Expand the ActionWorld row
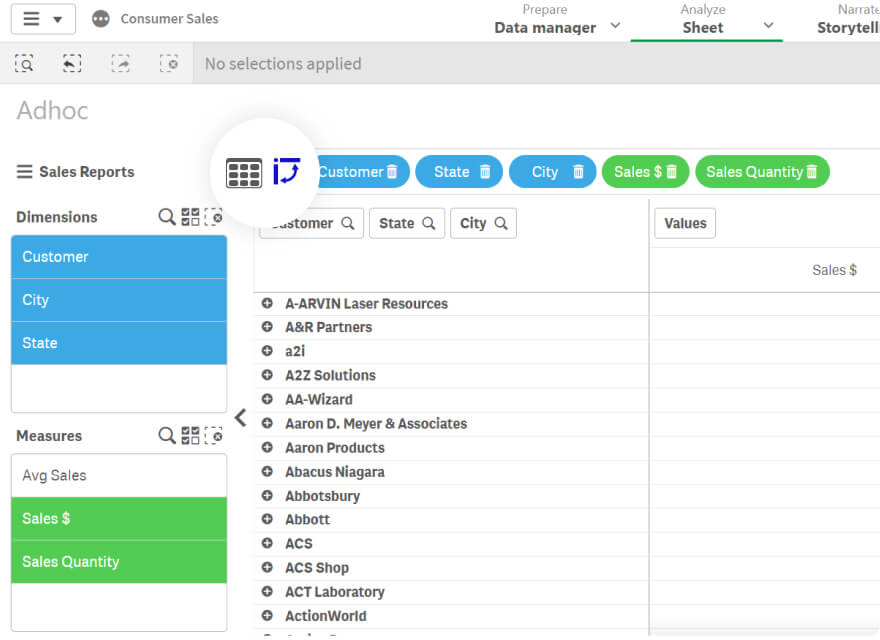 pos(267,616)
